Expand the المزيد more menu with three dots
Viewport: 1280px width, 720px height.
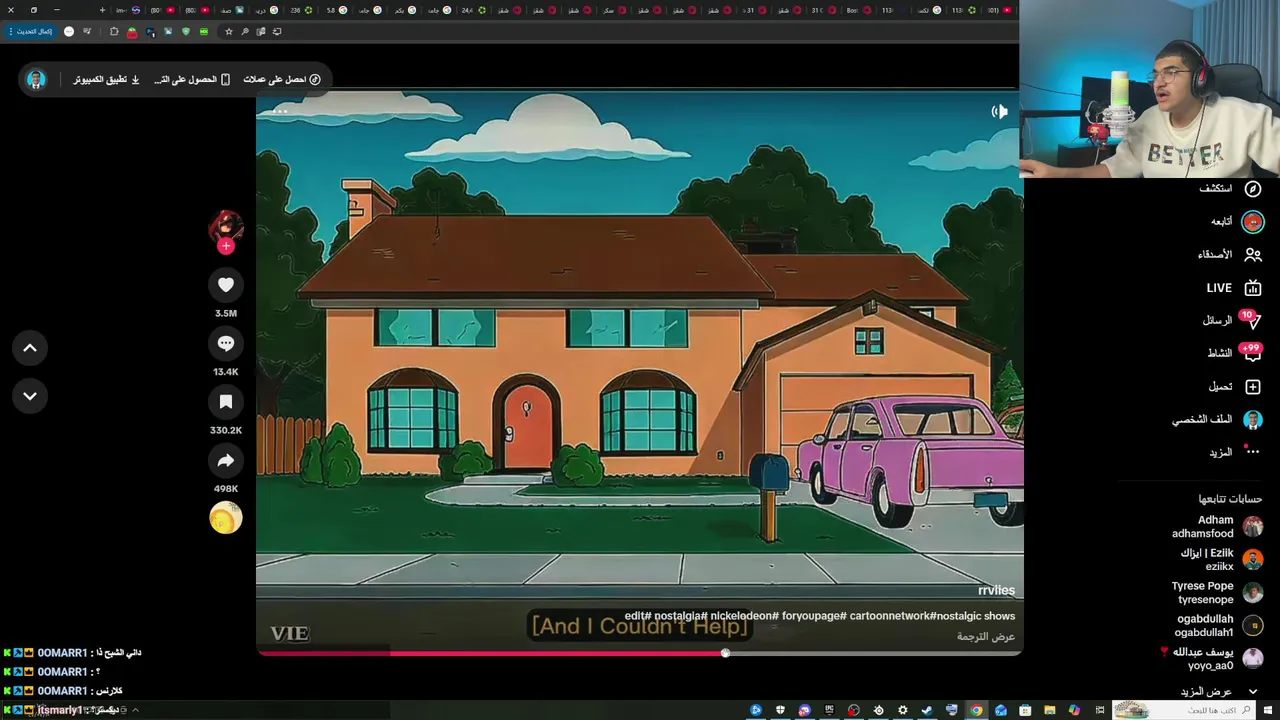pos(1235,452)
